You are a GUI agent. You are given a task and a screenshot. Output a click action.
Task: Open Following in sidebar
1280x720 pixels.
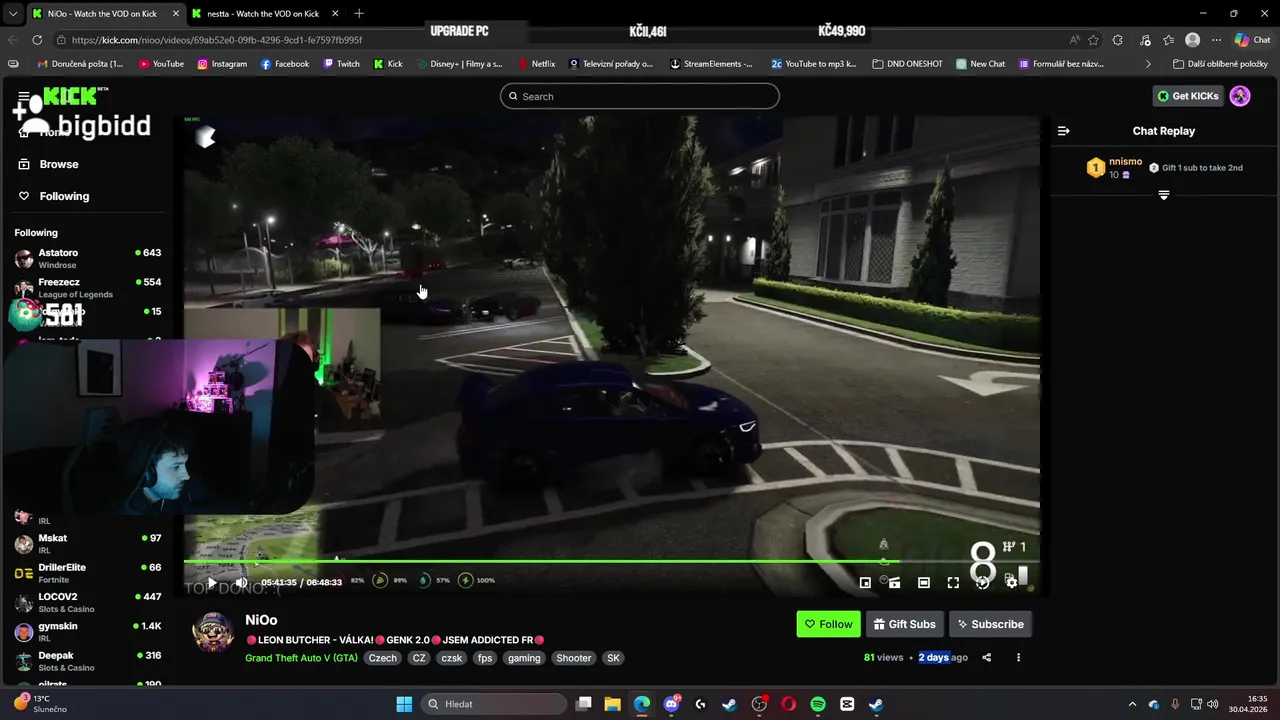(x=64, y=196)
